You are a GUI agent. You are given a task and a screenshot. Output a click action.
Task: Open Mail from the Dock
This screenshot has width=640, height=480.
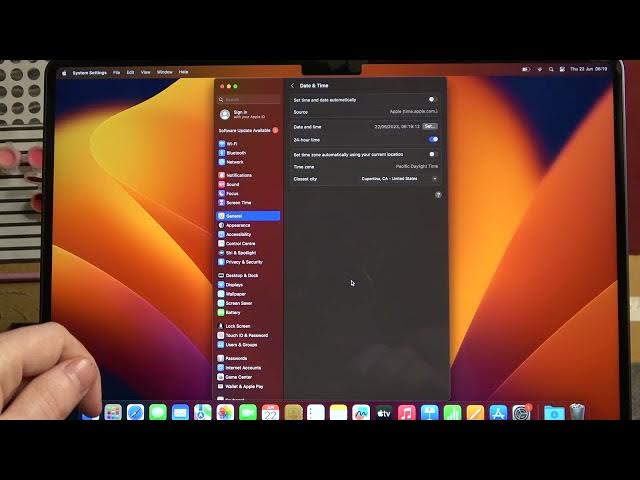[x=180, y=413]
